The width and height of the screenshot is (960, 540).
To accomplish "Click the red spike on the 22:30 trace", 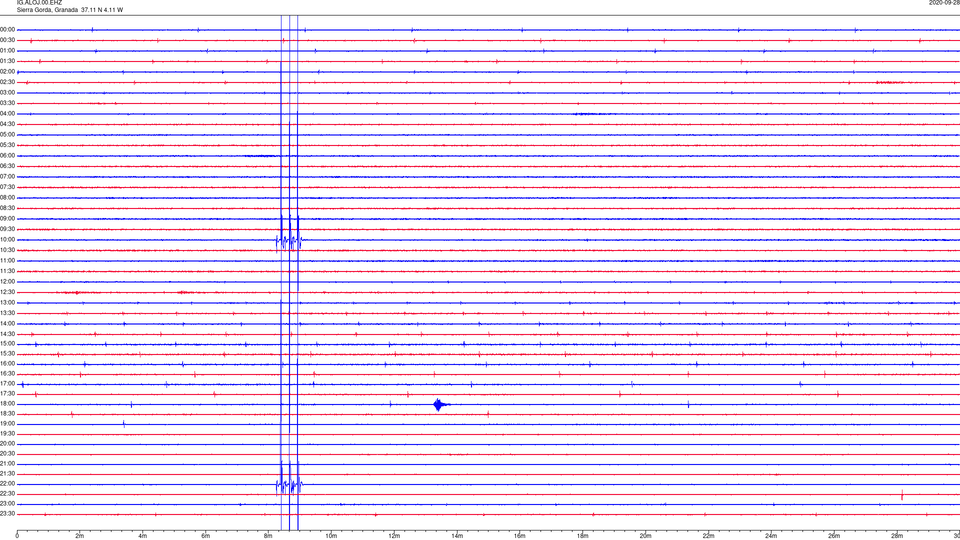I will [902, 494].
